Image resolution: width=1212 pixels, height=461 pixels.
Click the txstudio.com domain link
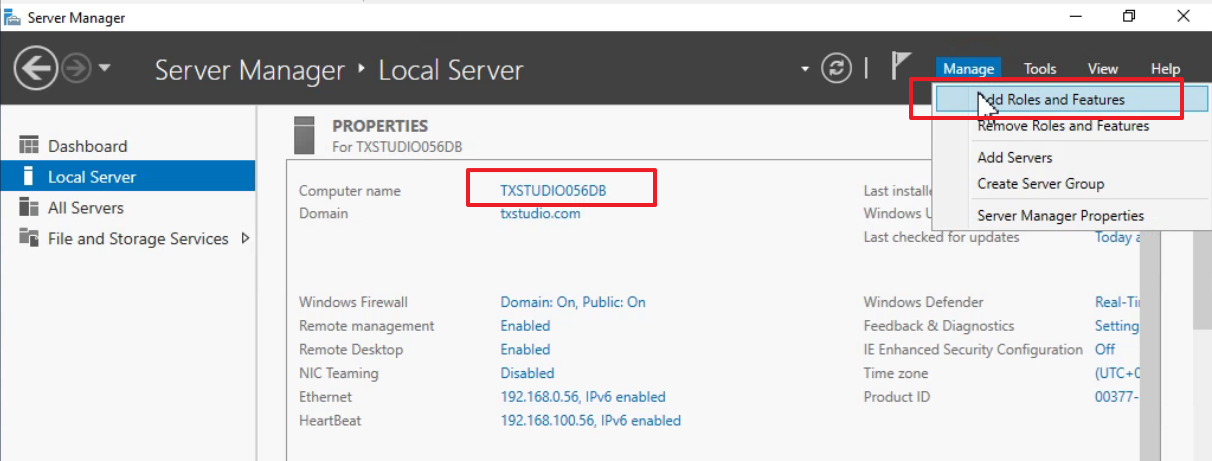tap(540, 213)
